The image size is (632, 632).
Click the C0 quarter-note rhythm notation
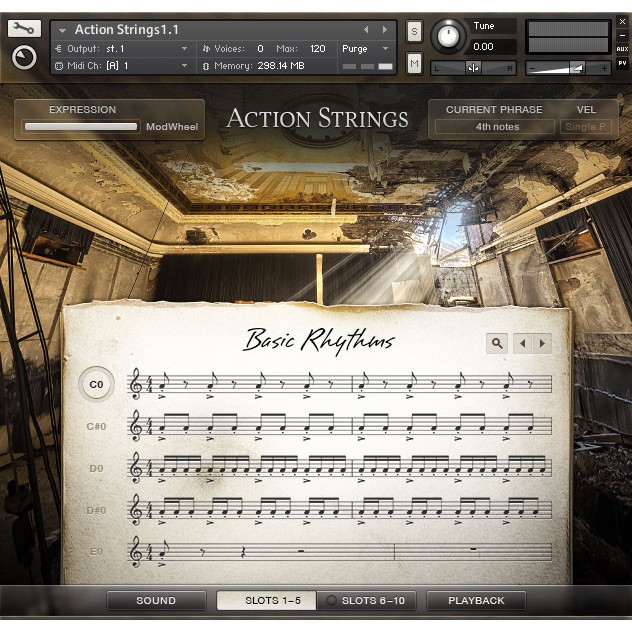[340, 384]
